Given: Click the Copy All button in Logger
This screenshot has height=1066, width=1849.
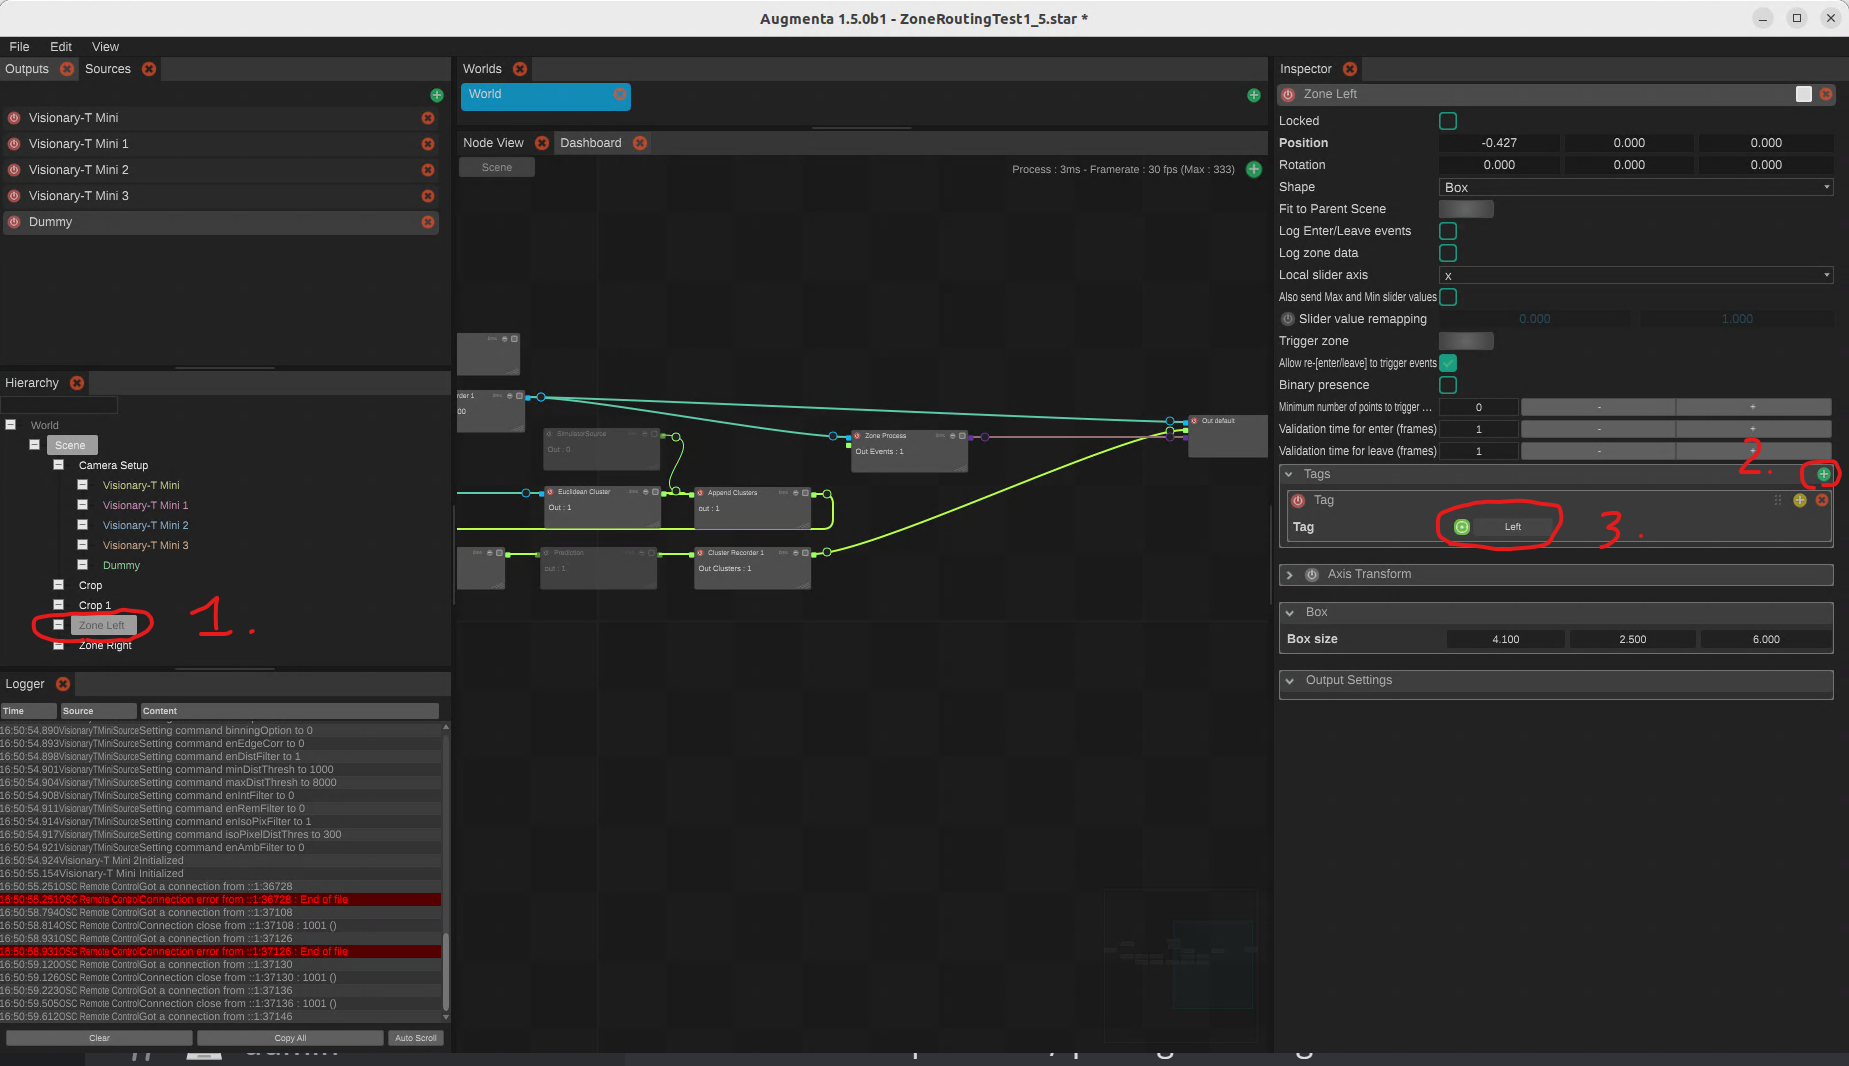Looking at the screenshot, I should 290,1038.
